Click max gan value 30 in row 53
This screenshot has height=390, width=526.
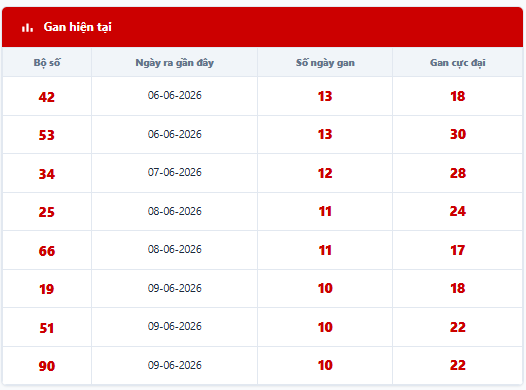point(458,134)
